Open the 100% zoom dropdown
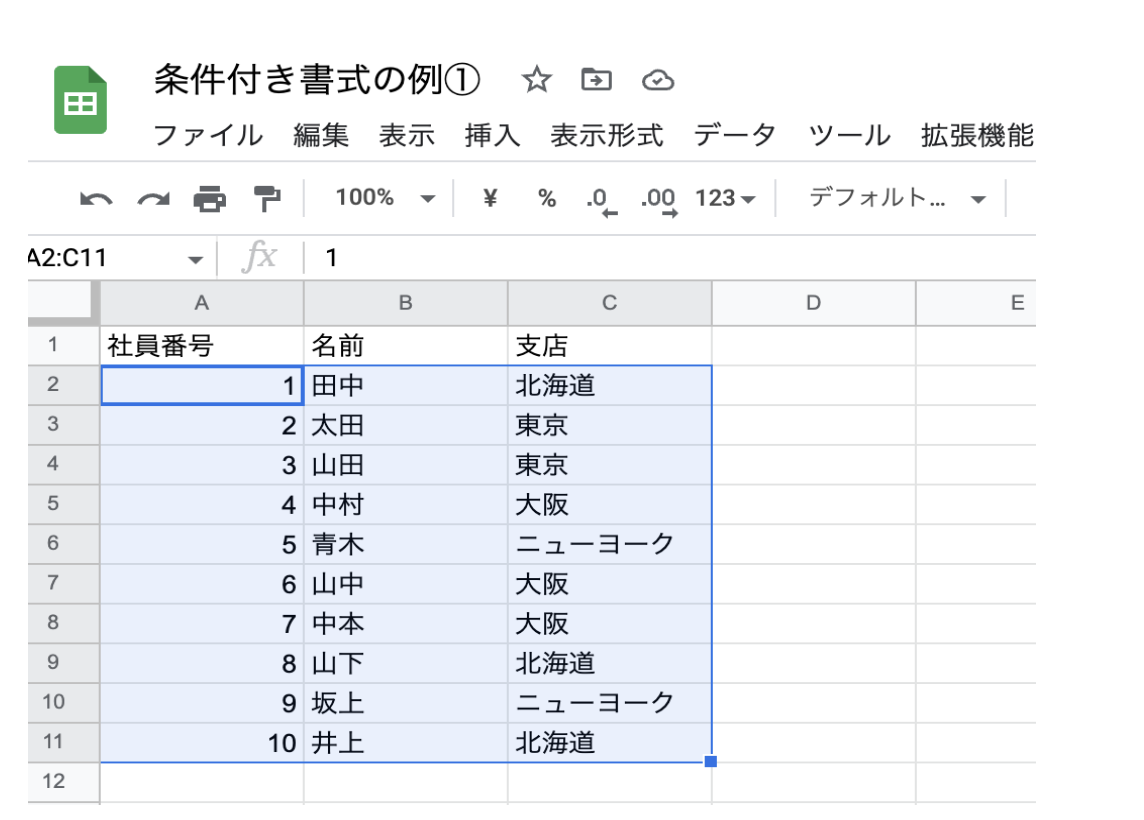 (386, 198)
